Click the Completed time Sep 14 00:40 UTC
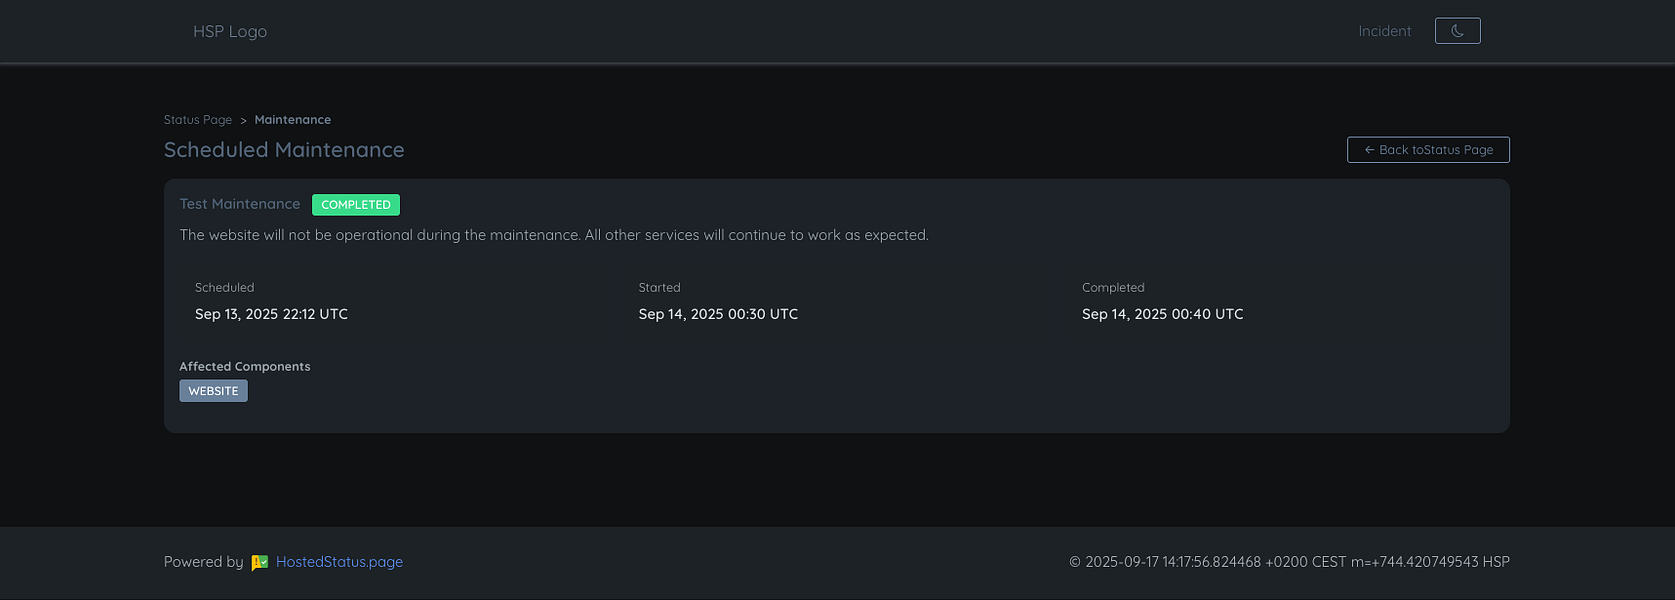 pos(1162,313)
